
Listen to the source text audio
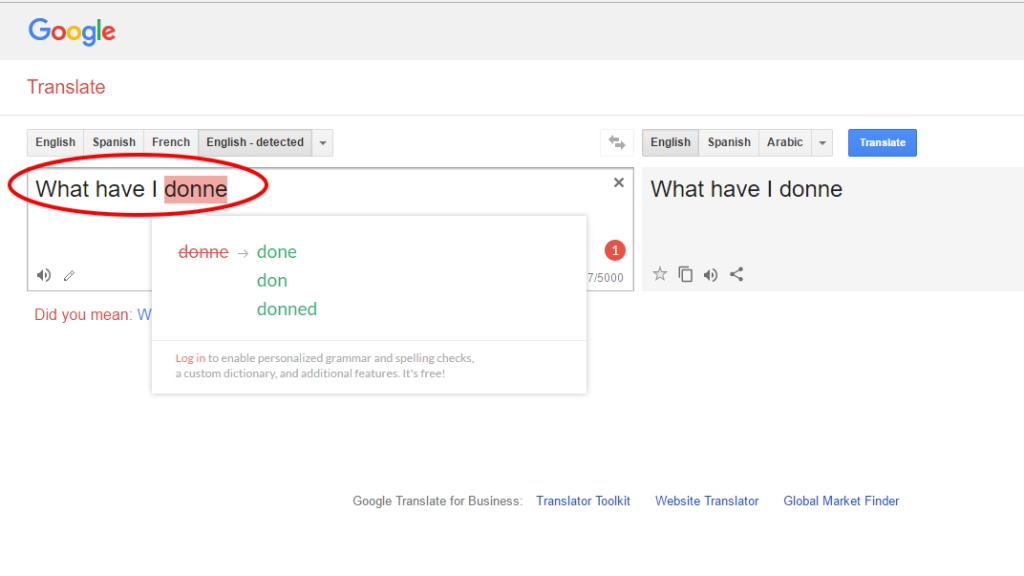44,275
